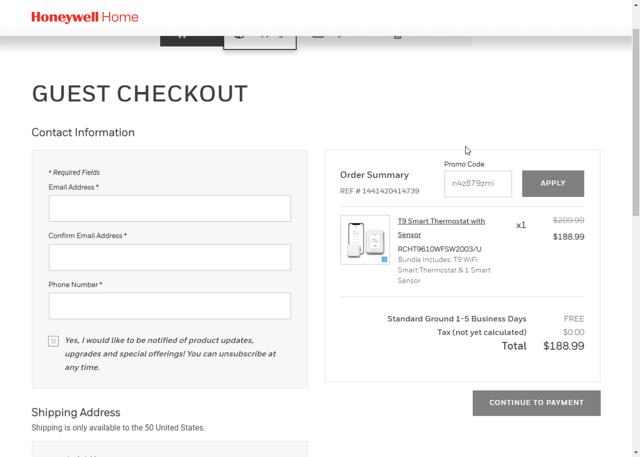The width and height of the screenshot is (640, 457).
Task: Select the order REF # 144142041473 text
Action: click(380, 191)
